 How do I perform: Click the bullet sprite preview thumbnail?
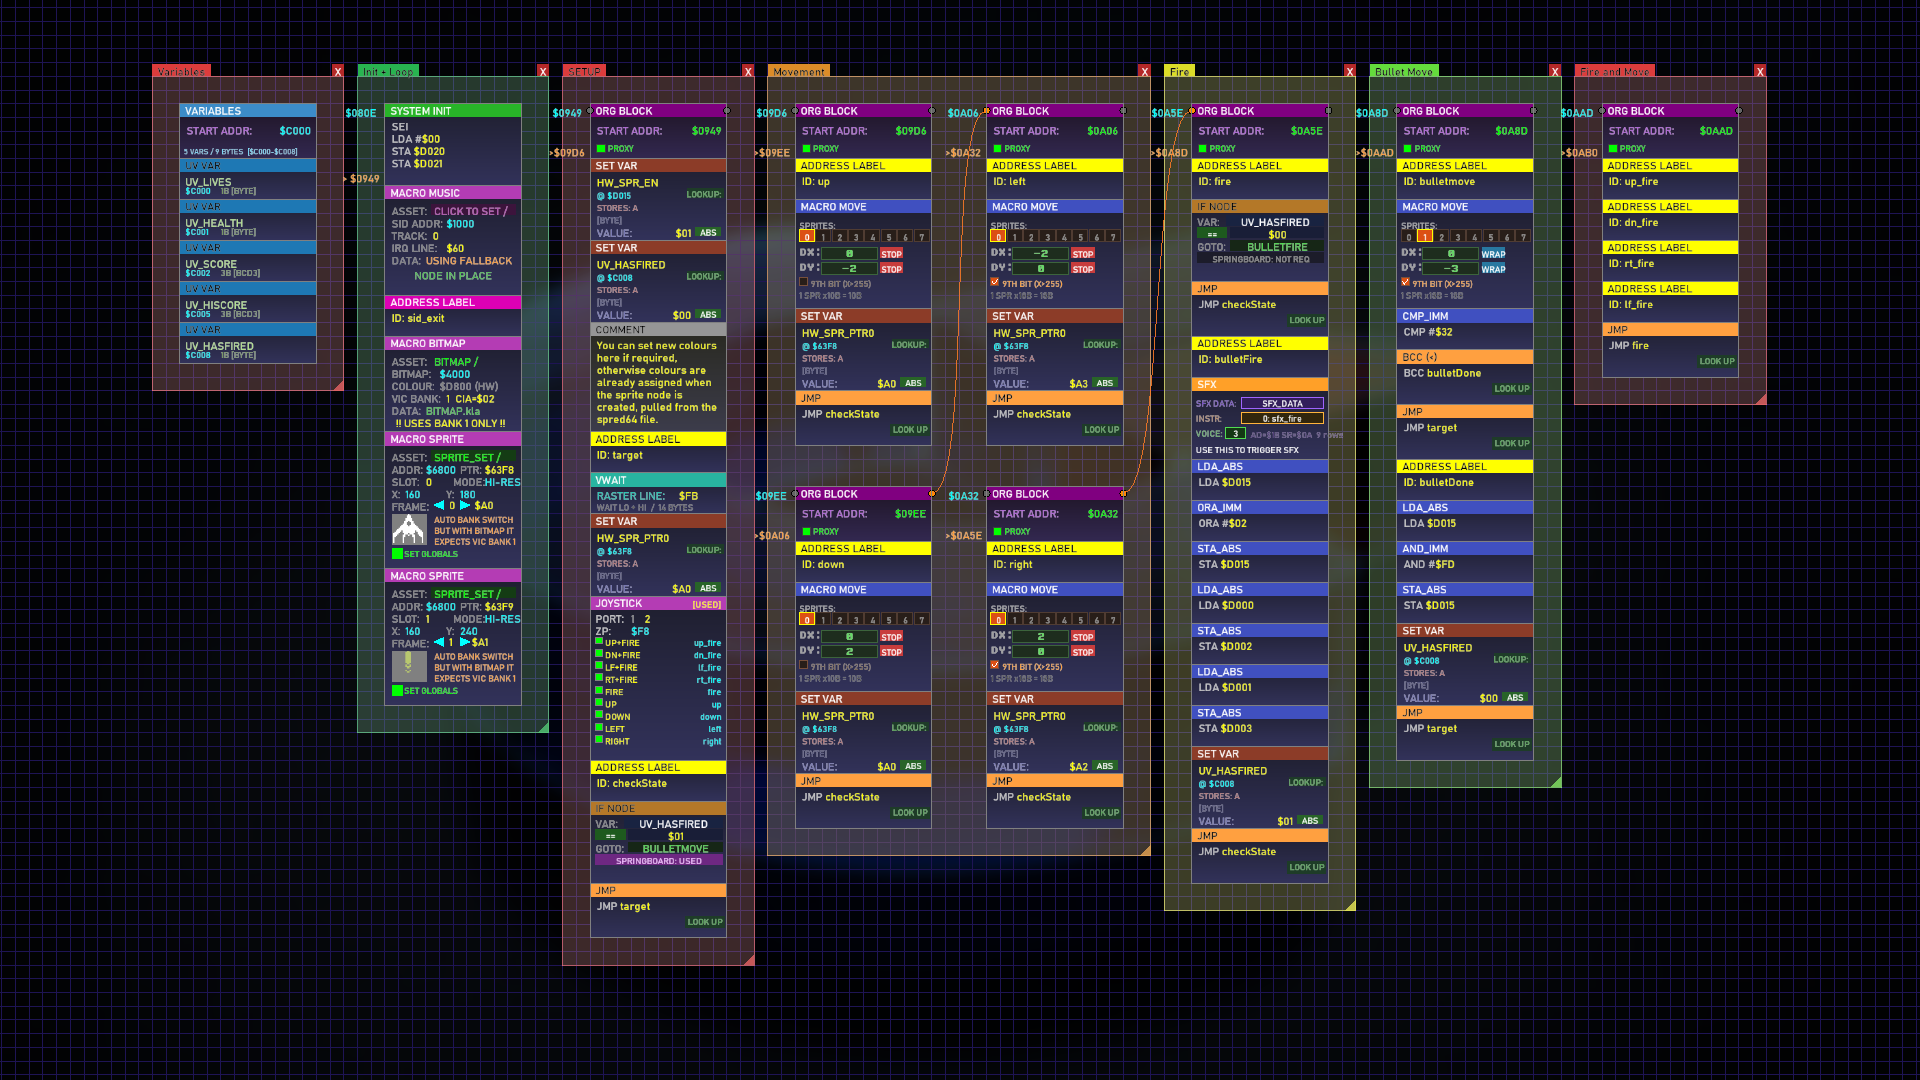pyautogui.click(x=408, y=665)
